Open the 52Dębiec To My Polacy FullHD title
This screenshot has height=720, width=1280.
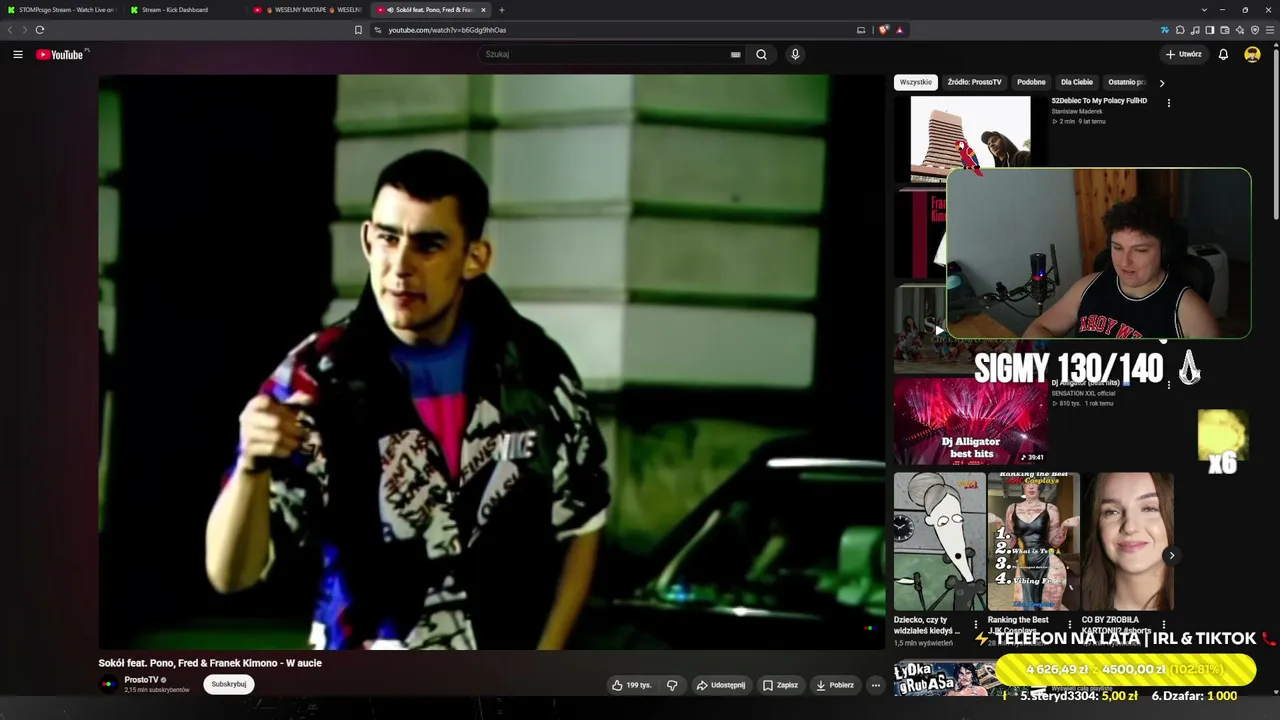pyautogui.click(x=1099, y=101)
